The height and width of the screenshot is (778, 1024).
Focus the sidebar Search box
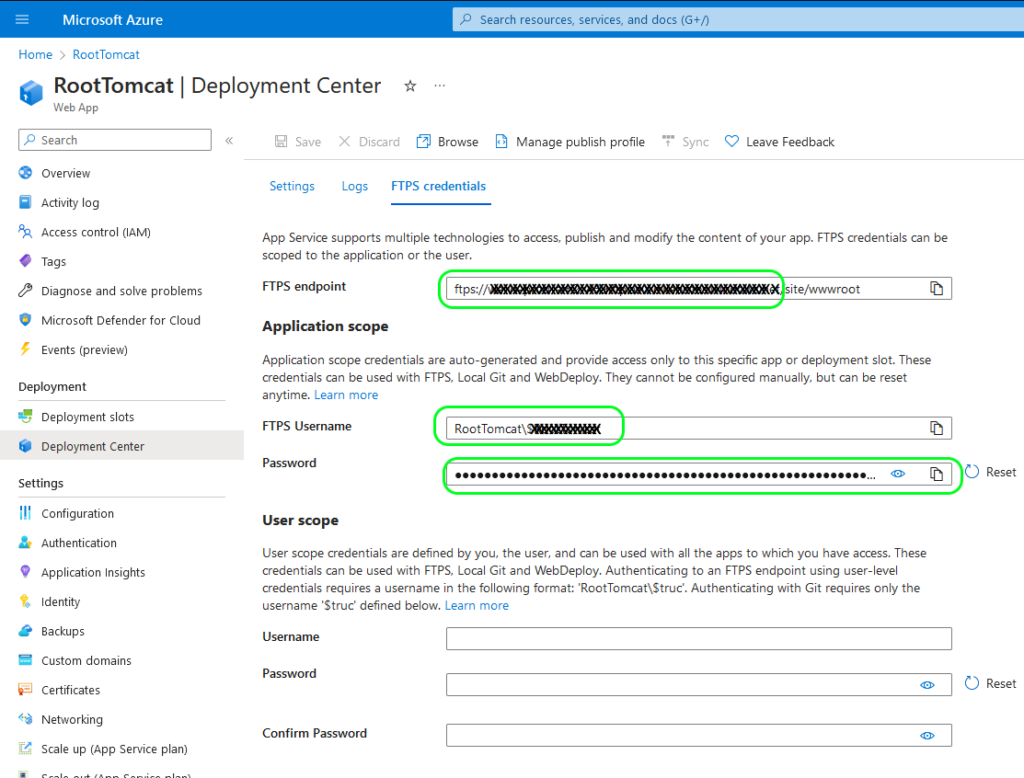pyautogui.click(x=115, y=140)
